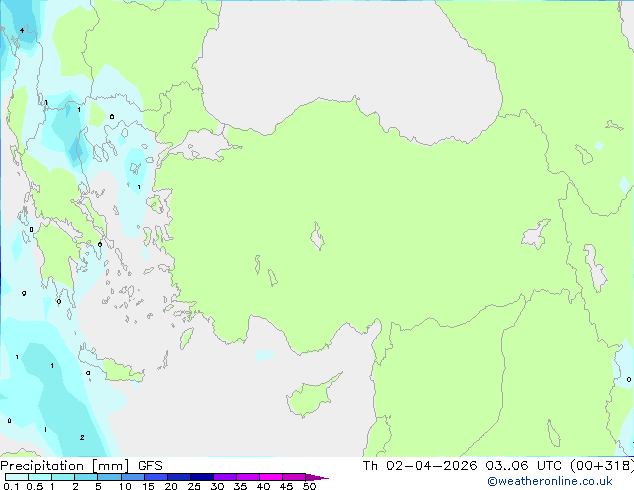Click the '4' precipitation value on map
This screenshot has width=634, height=490.
click(x=22, y=30)
